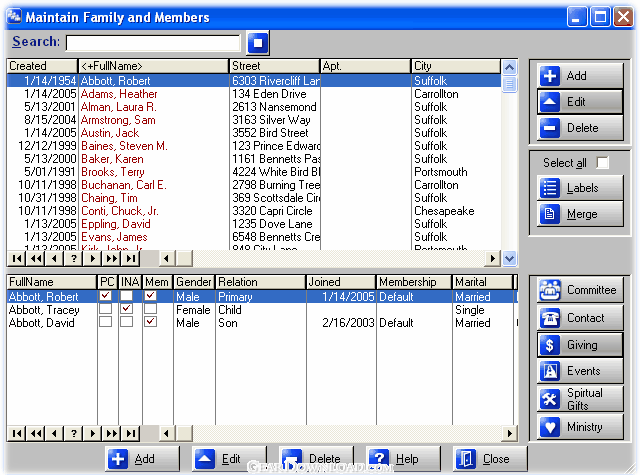Screen dimensions: 640x475
Task: Open the Committee panel
Action: 580,290
